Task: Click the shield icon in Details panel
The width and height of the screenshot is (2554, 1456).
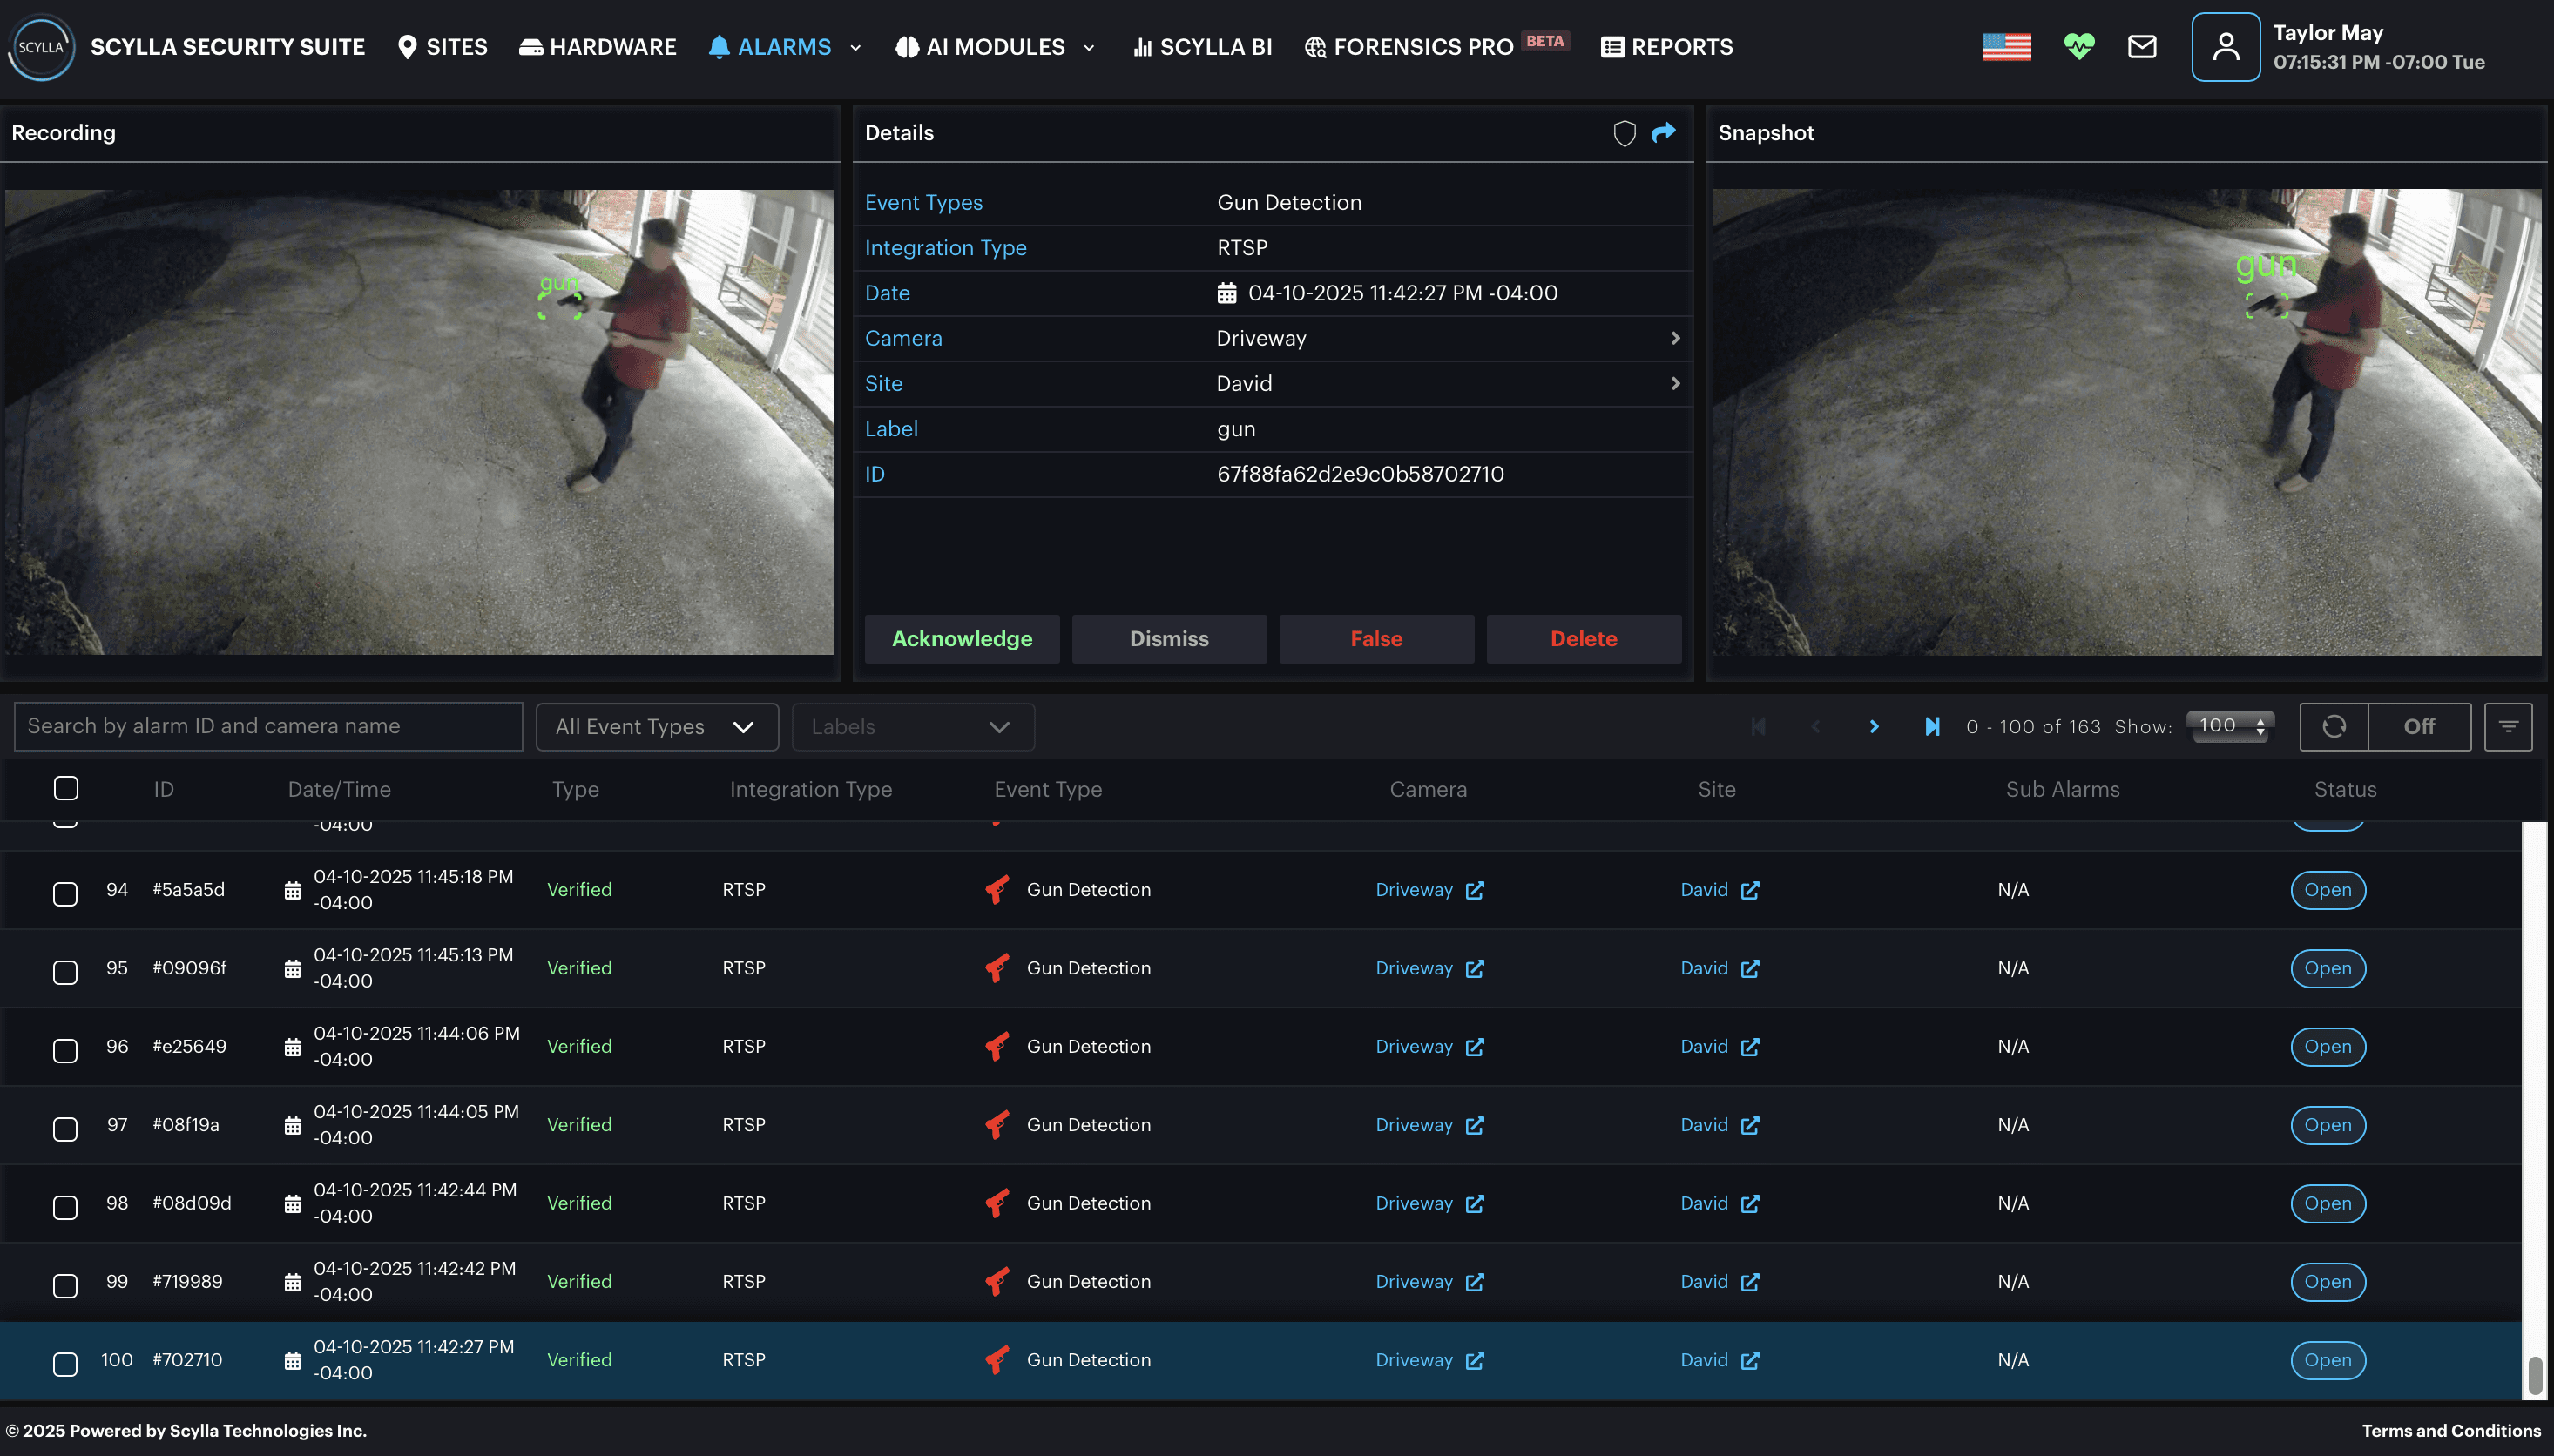Action: (x=1625, y=133)
